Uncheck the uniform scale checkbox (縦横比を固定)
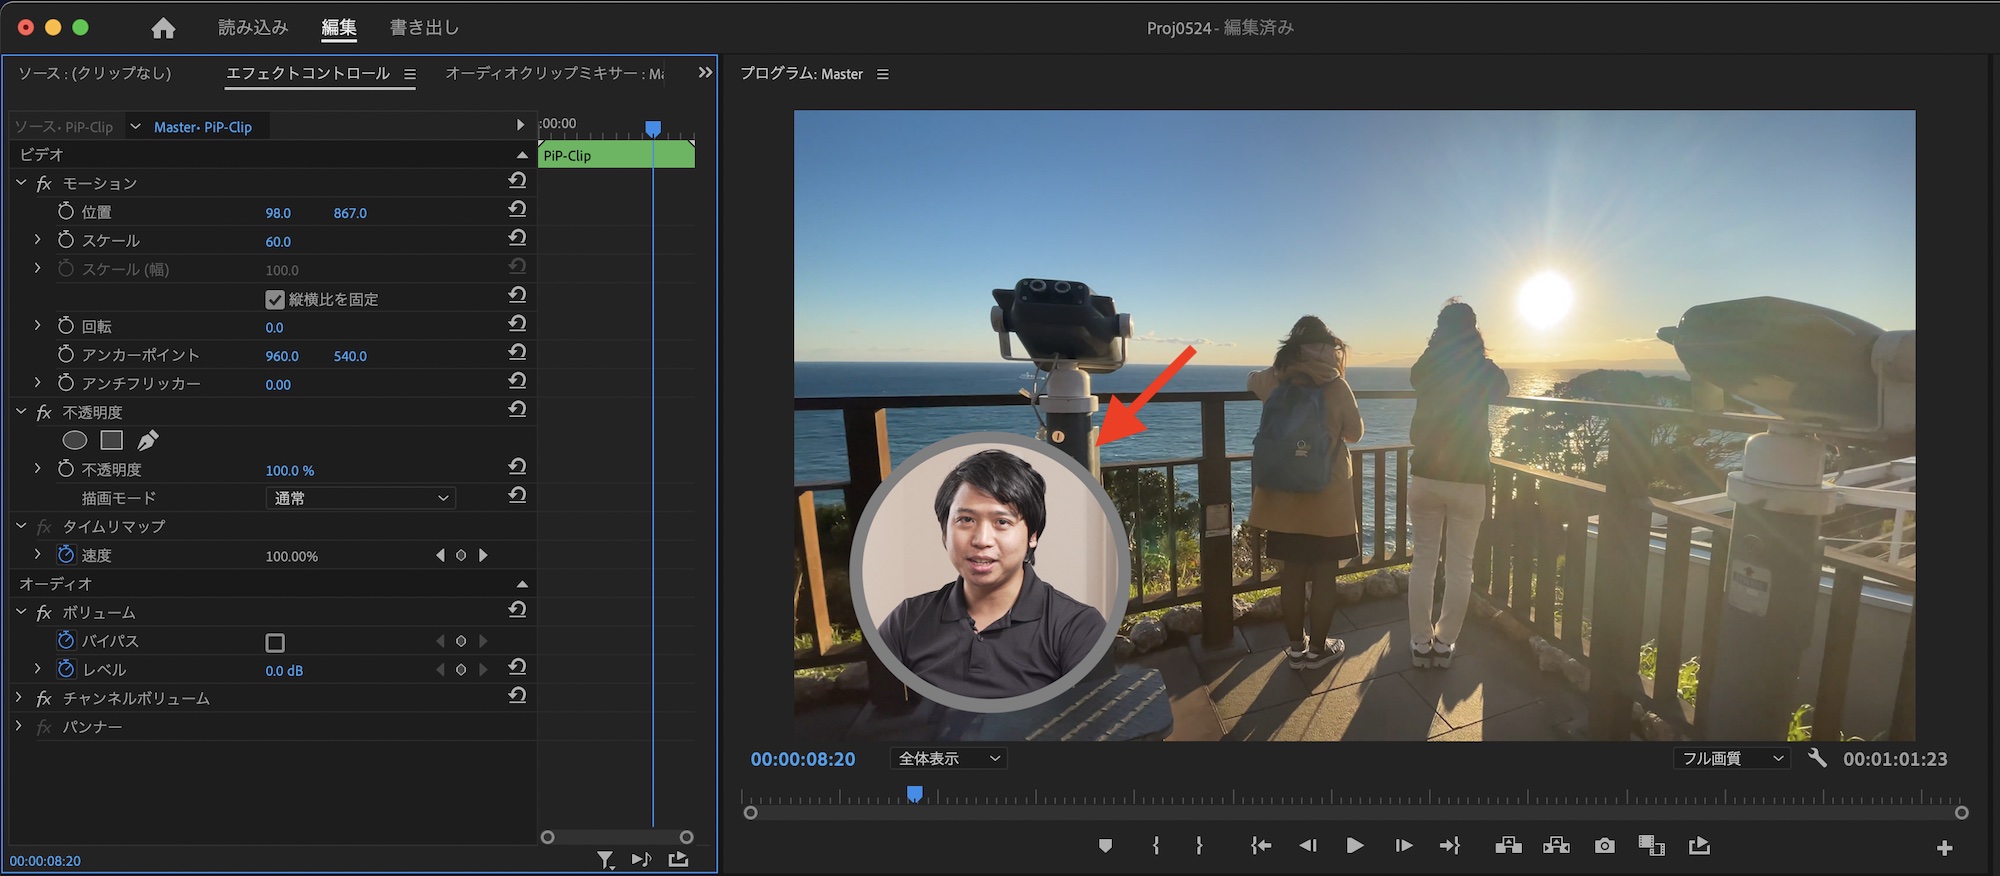This screenshot has width=2000, height=876. (x=275, y=299)
